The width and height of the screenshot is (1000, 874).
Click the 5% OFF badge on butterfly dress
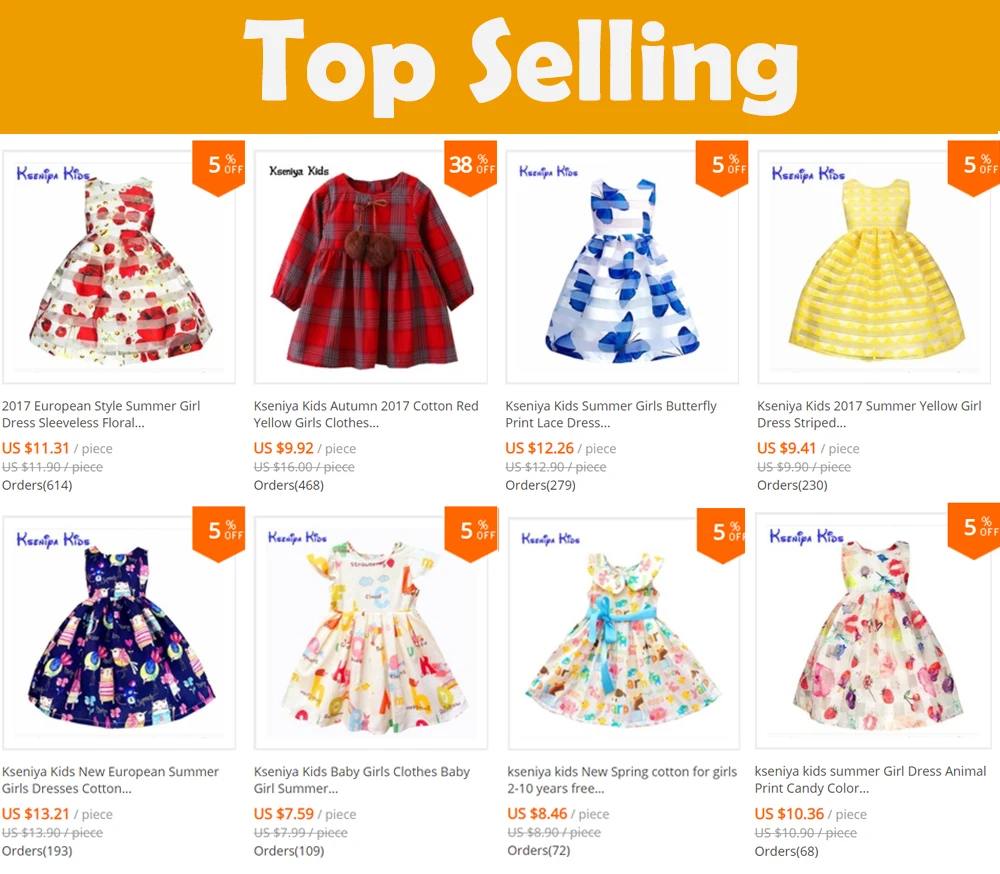[x=722, y=167]
